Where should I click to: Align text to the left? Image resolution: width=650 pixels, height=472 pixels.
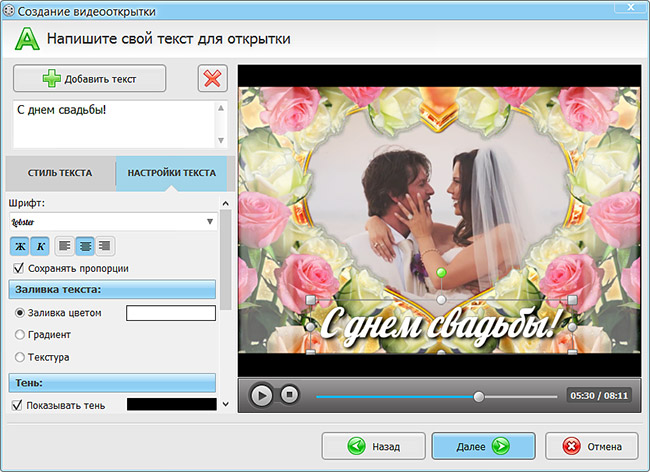click(x=65, y=246)
